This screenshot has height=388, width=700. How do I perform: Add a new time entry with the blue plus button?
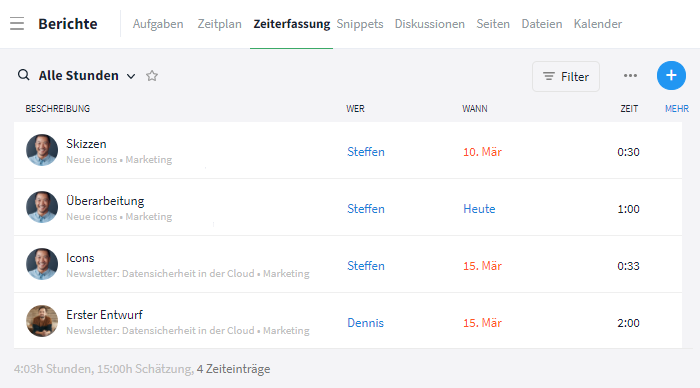(x=671, y=75)
